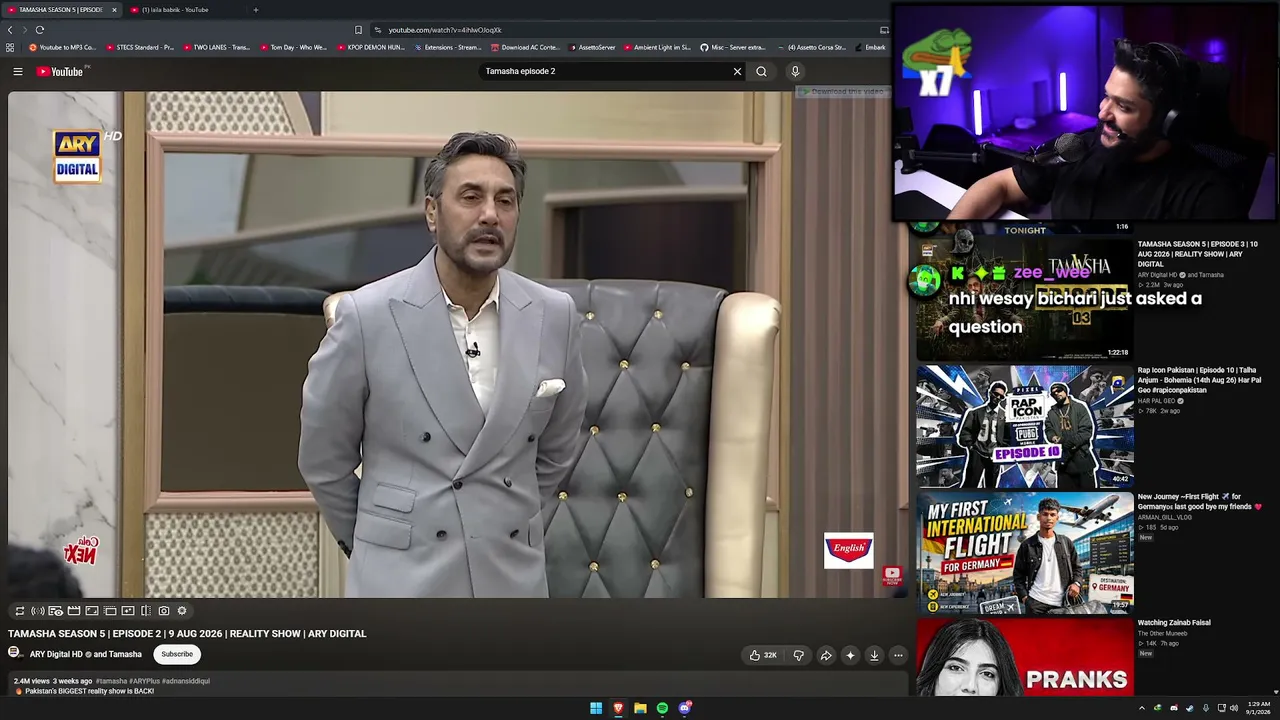
Task: Subscribe to ARY Digital HD channel
Action: click(x=177, y=654)
